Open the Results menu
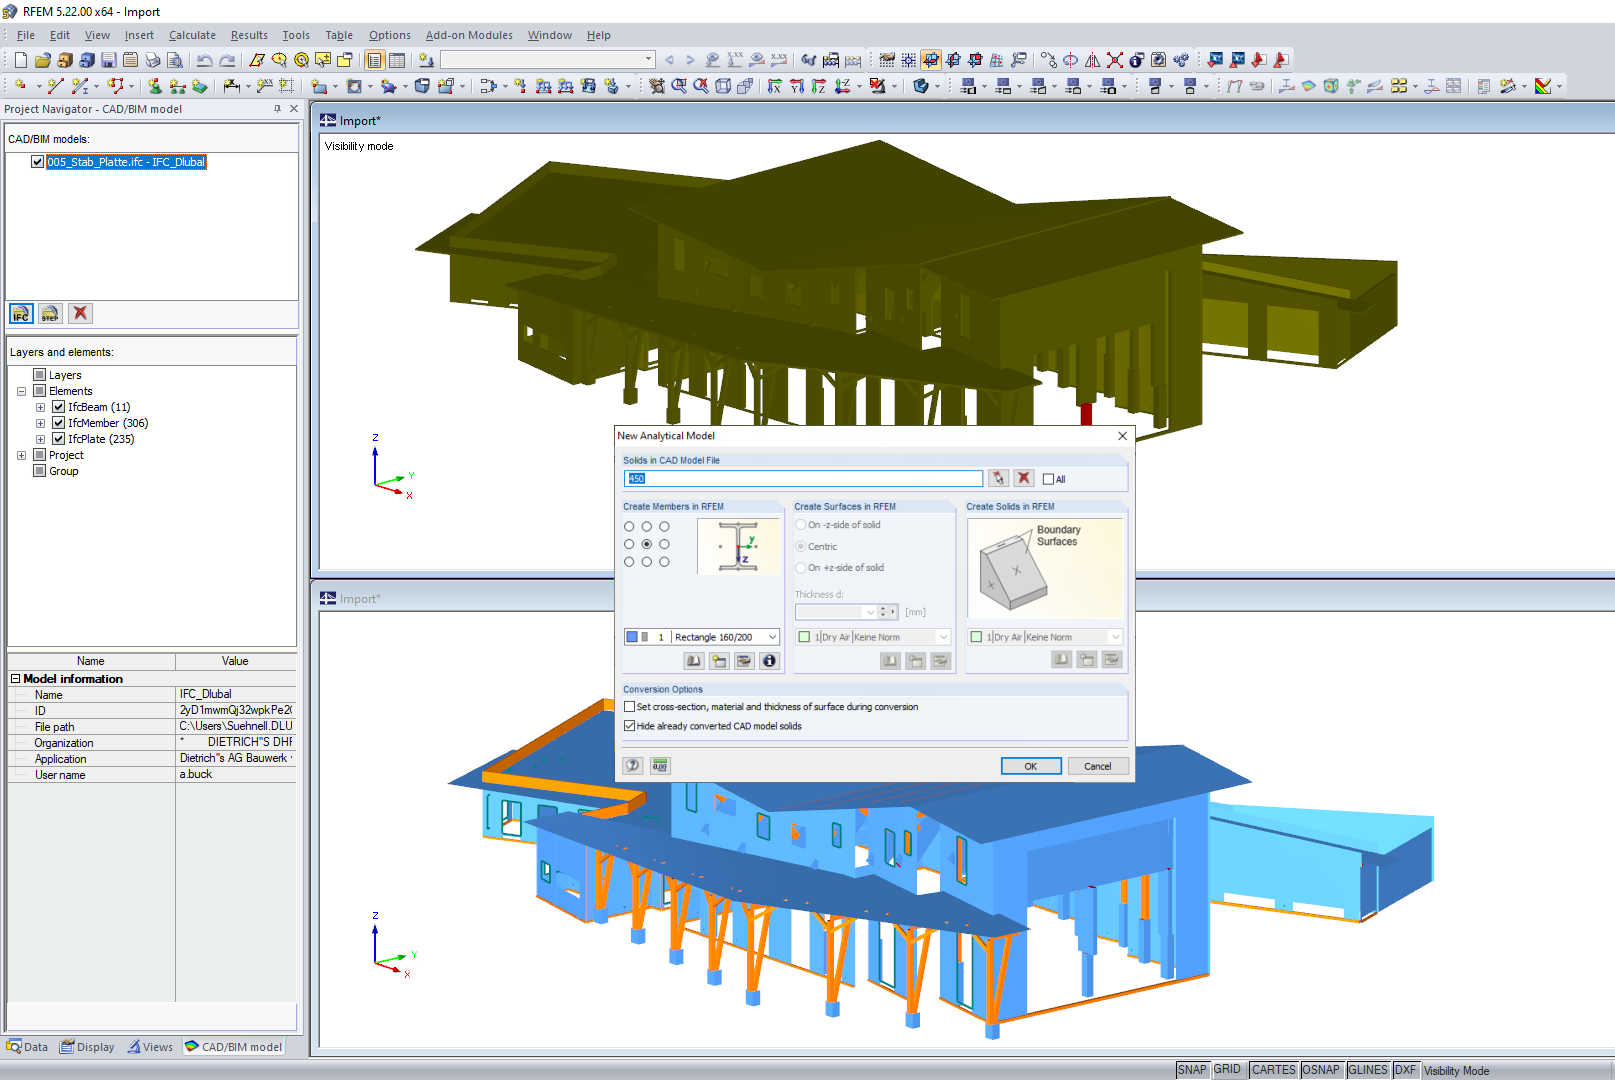This screenshot has height=1080, width=1615. pos(249,35)
